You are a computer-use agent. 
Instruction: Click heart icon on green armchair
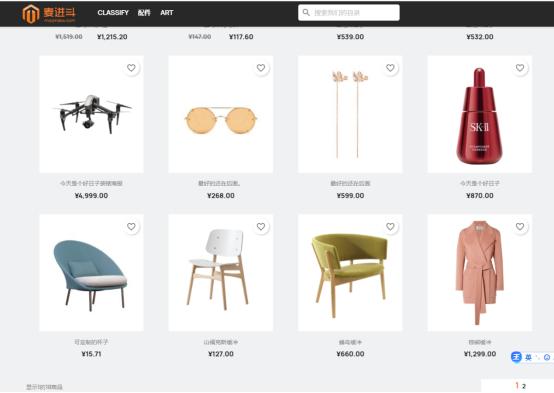390,226
